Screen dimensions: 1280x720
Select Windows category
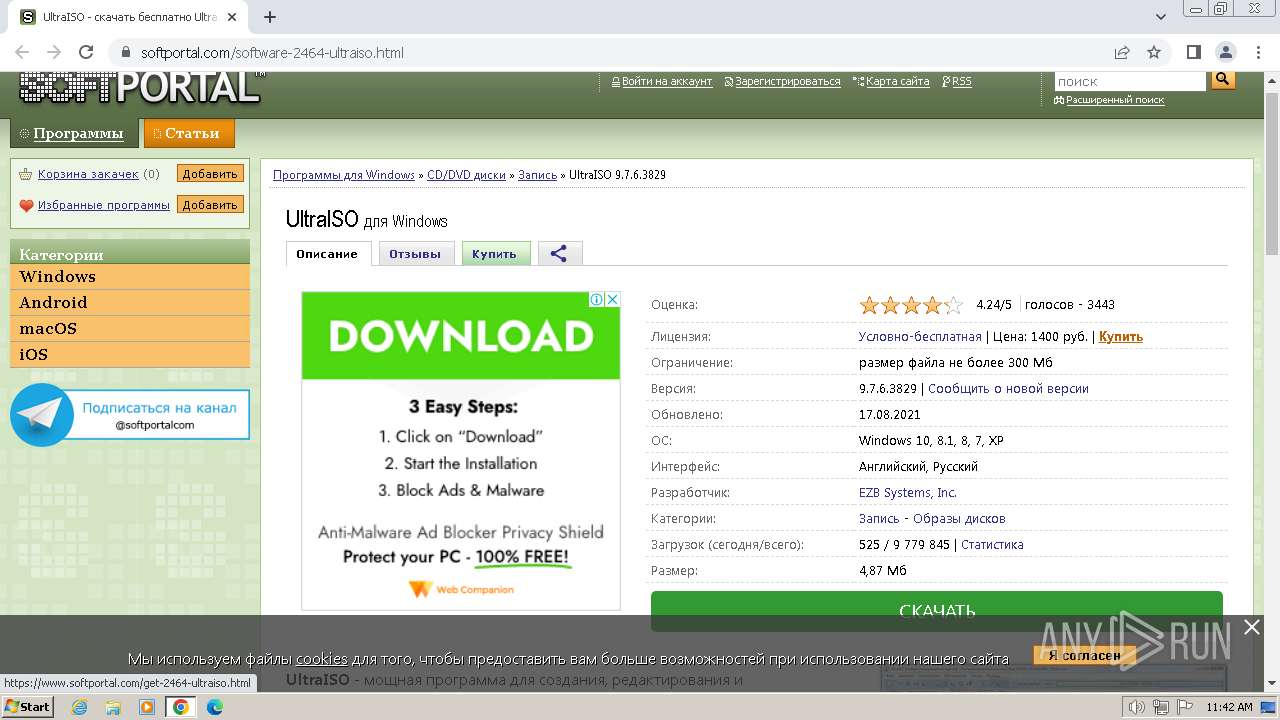click(130, 277)
